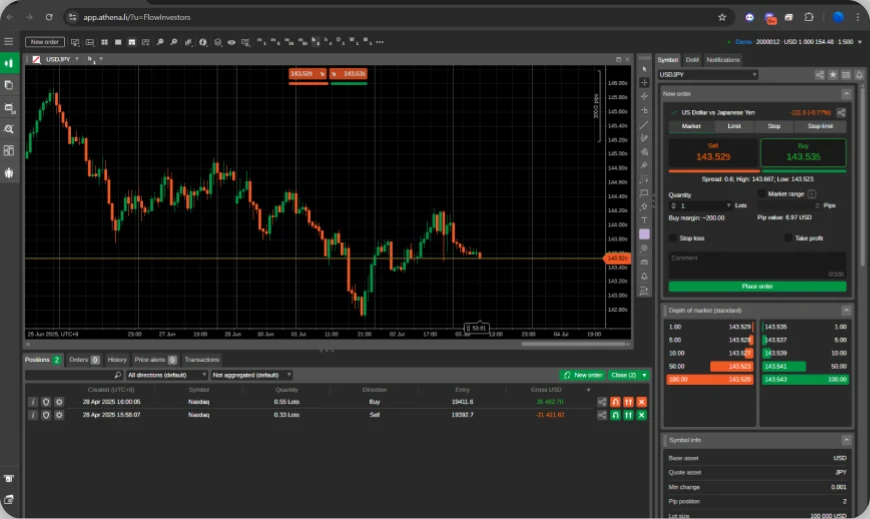Click the share icon beside the symbol selector
Viewport: 870px width, 519px height.
pyautogui.click(x=820, y=75)
